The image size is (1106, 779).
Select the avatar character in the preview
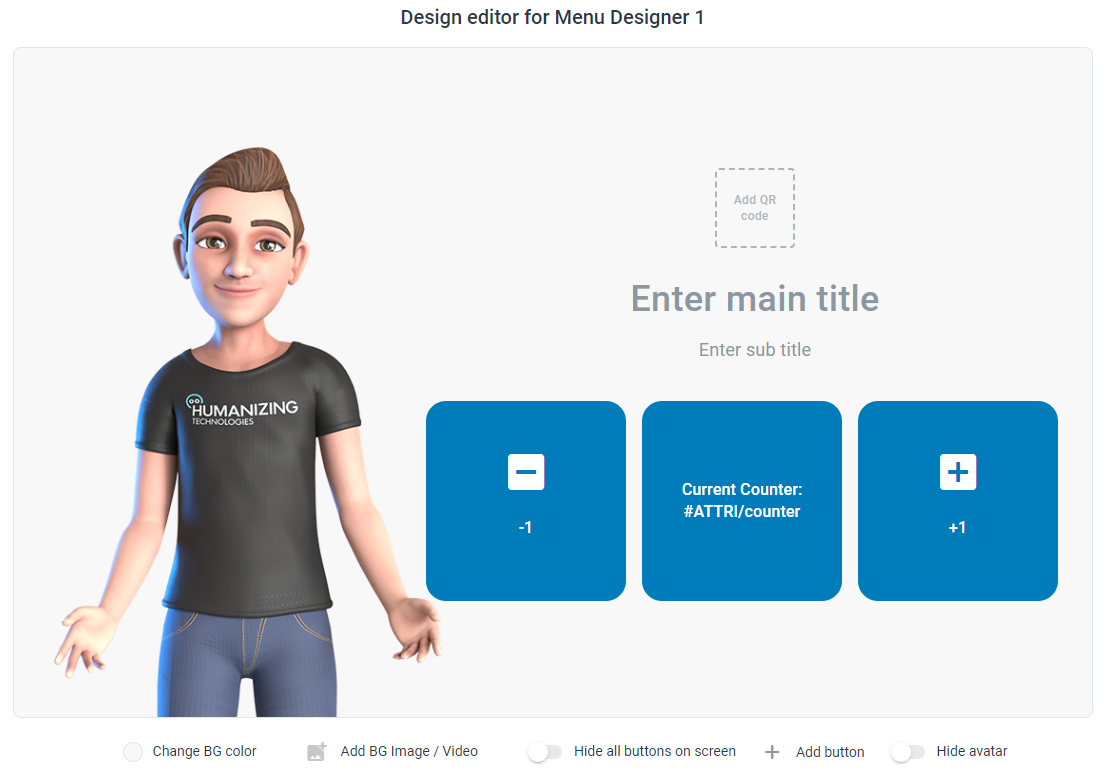click(248, 432)
